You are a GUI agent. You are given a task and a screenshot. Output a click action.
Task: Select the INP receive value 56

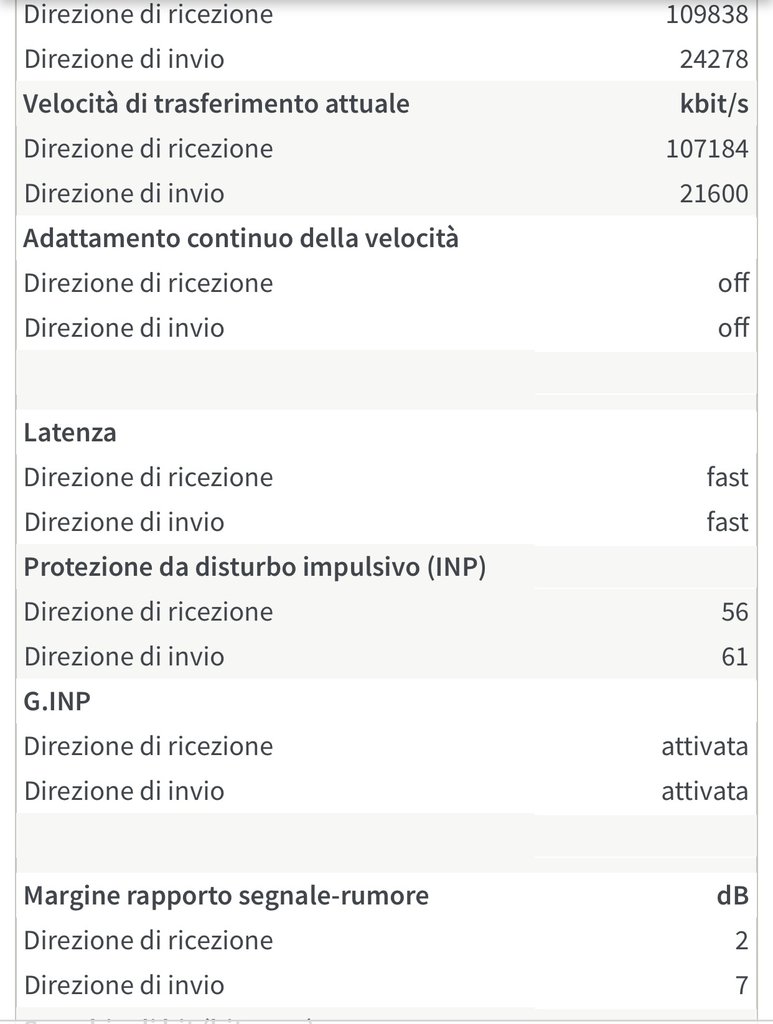[x=735, y=611]
